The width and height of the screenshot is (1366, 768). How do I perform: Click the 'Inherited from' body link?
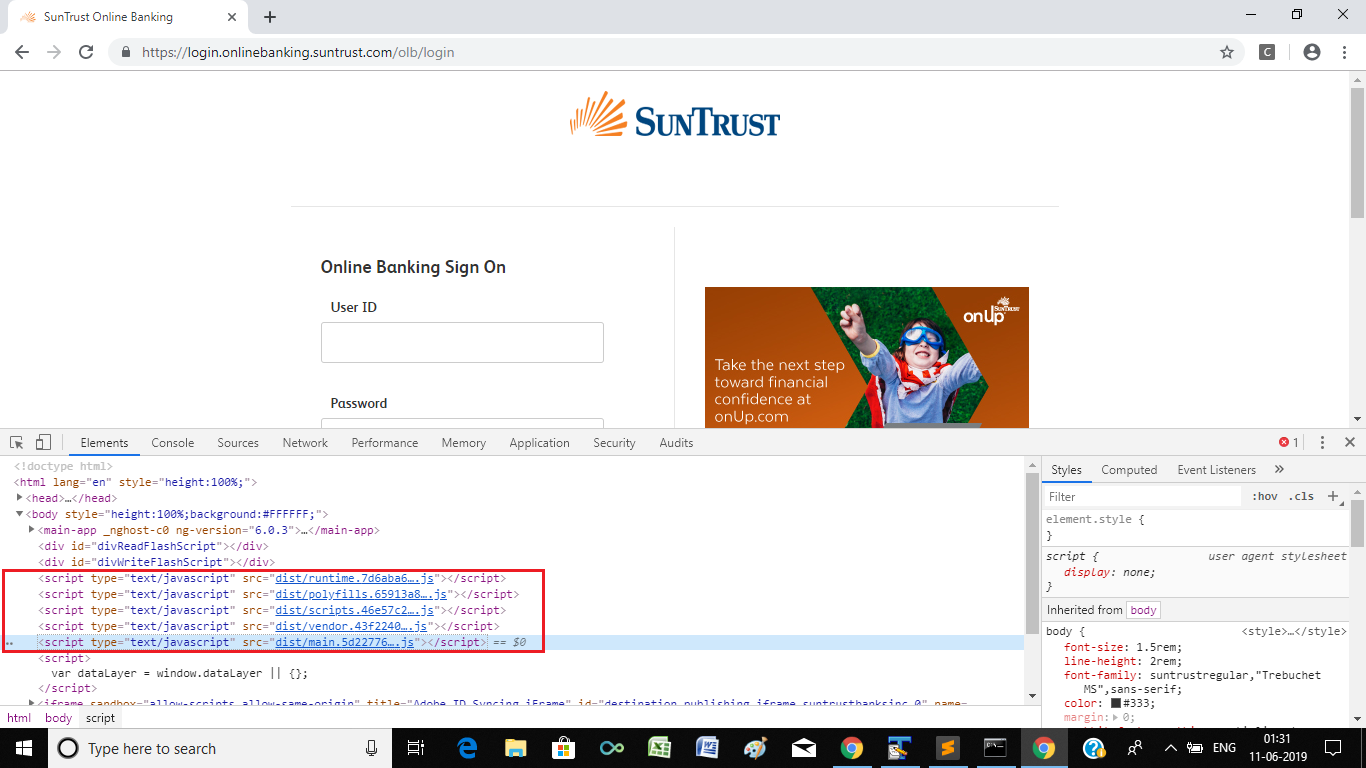1143,610
